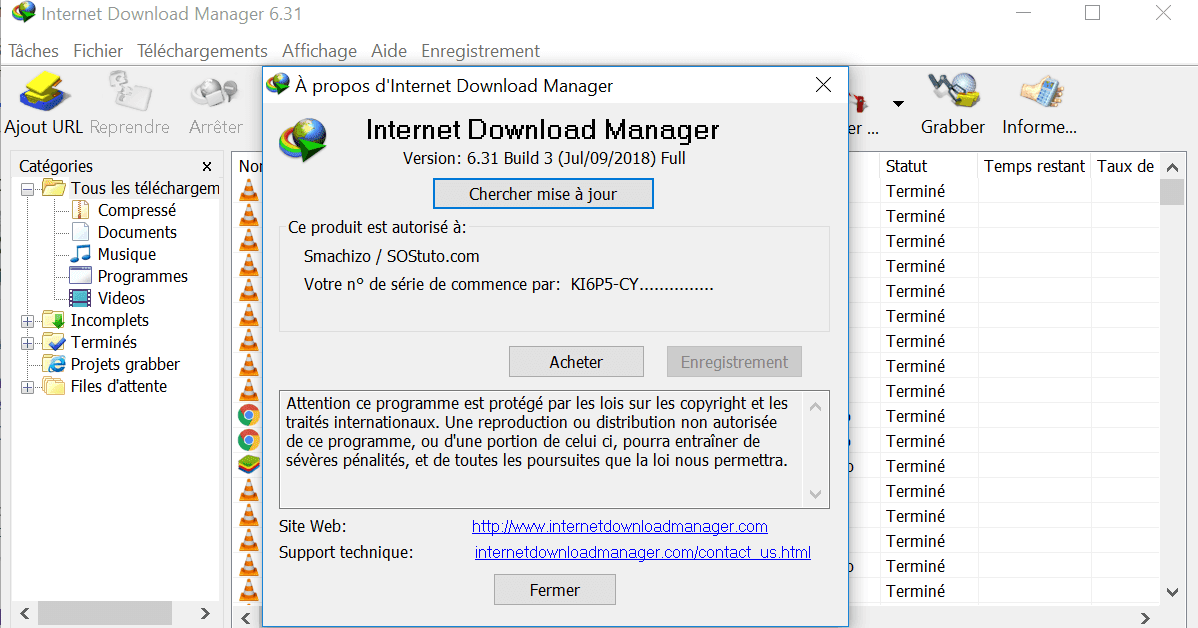Image resolution: width=1198 pixels, height=628 pixels.
Task: Click Chercher mise à jour button
Action: point(543,194)
